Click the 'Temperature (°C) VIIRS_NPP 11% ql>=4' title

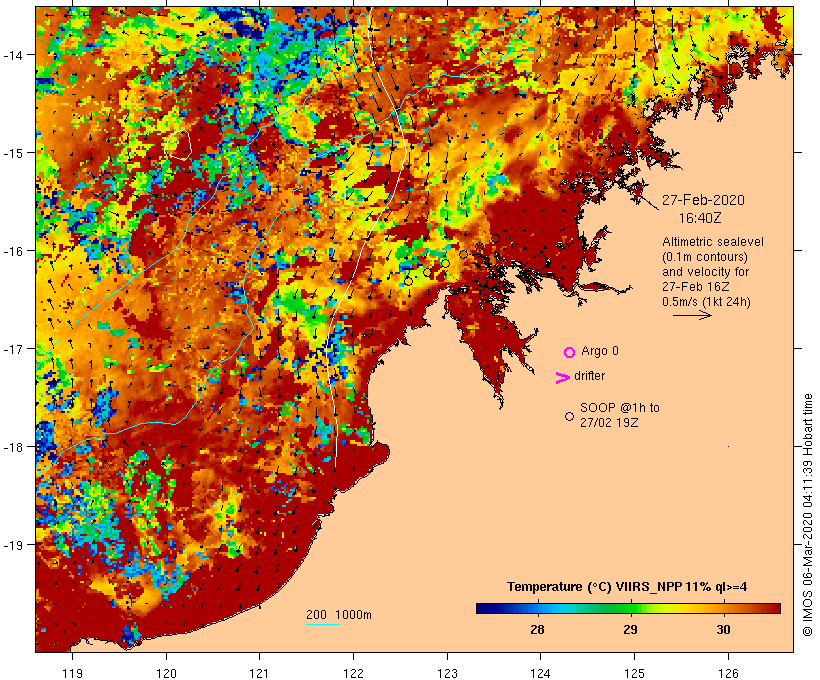coord(627,587)
